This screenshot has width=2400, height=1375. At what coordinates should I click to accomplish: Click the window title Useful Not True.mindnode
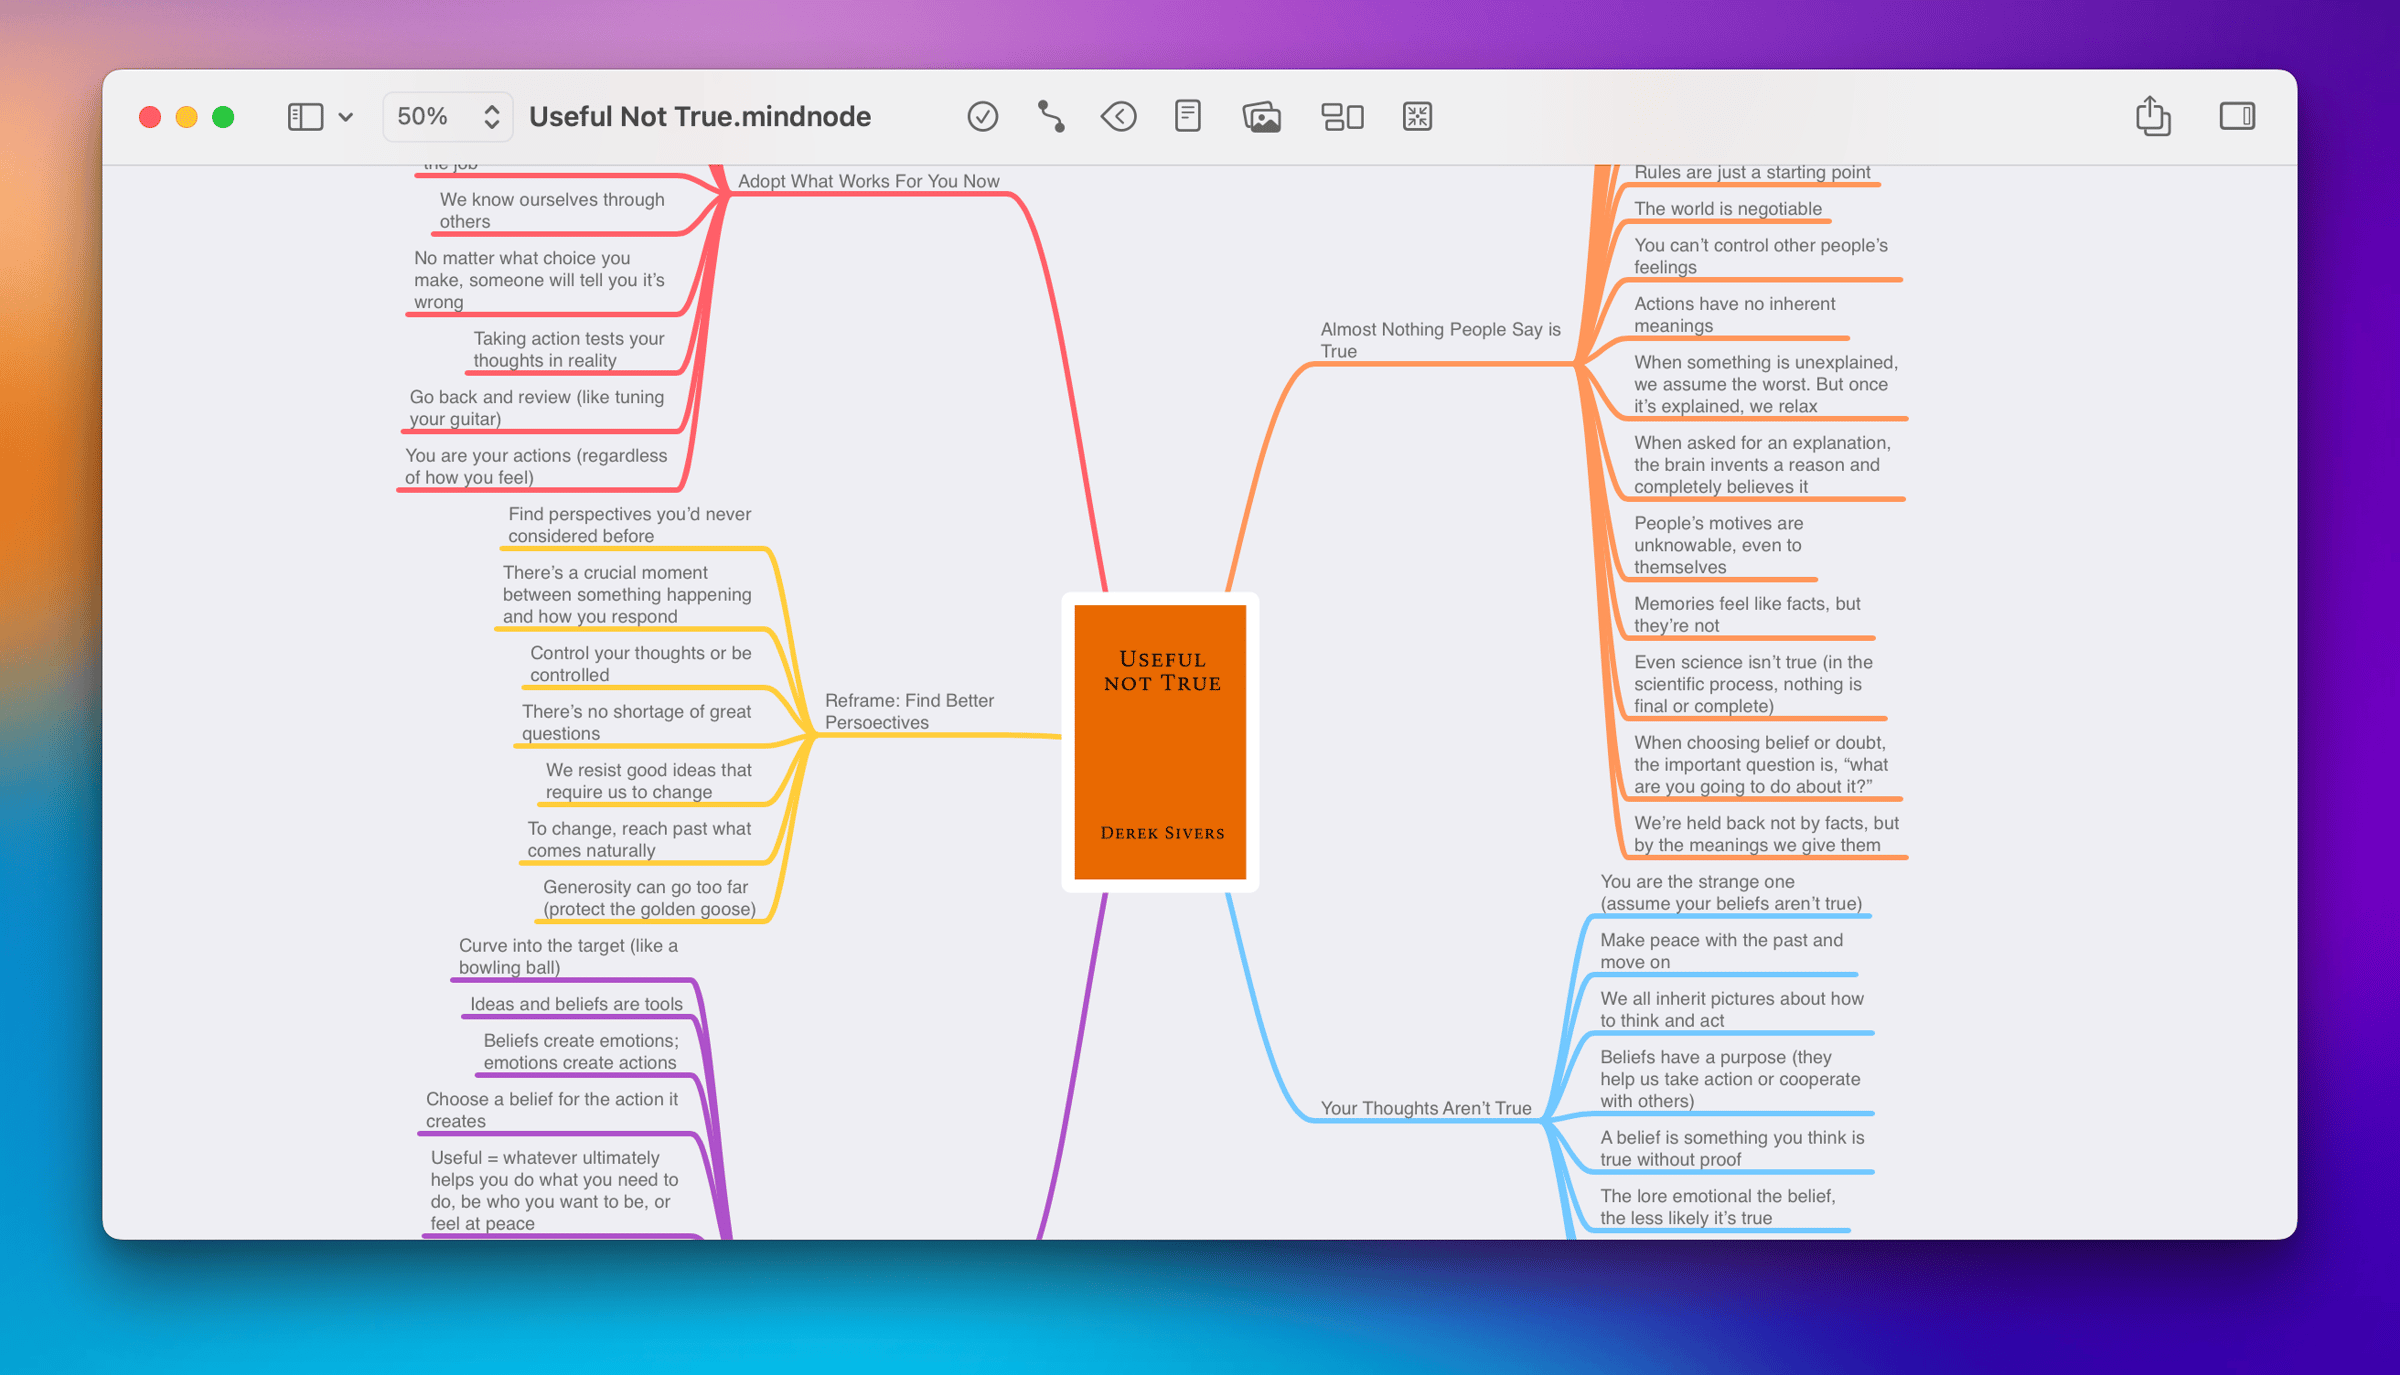coord(700,117)
